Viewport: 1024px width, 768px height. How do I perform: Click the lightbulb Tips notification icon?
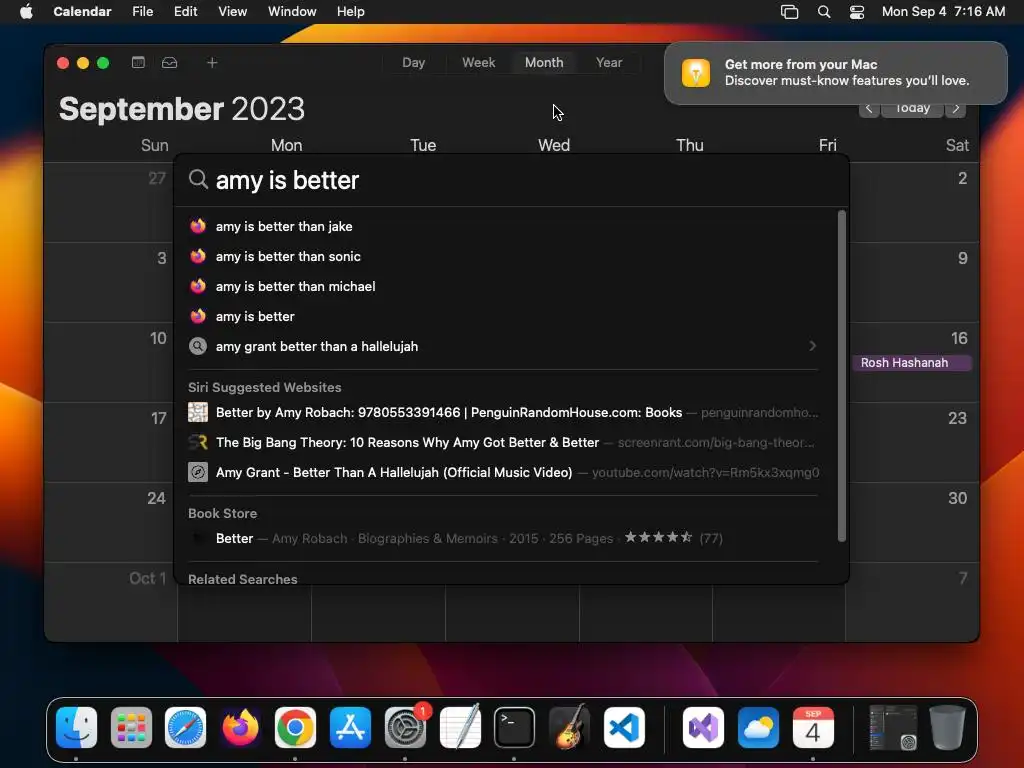click(696, 72)
